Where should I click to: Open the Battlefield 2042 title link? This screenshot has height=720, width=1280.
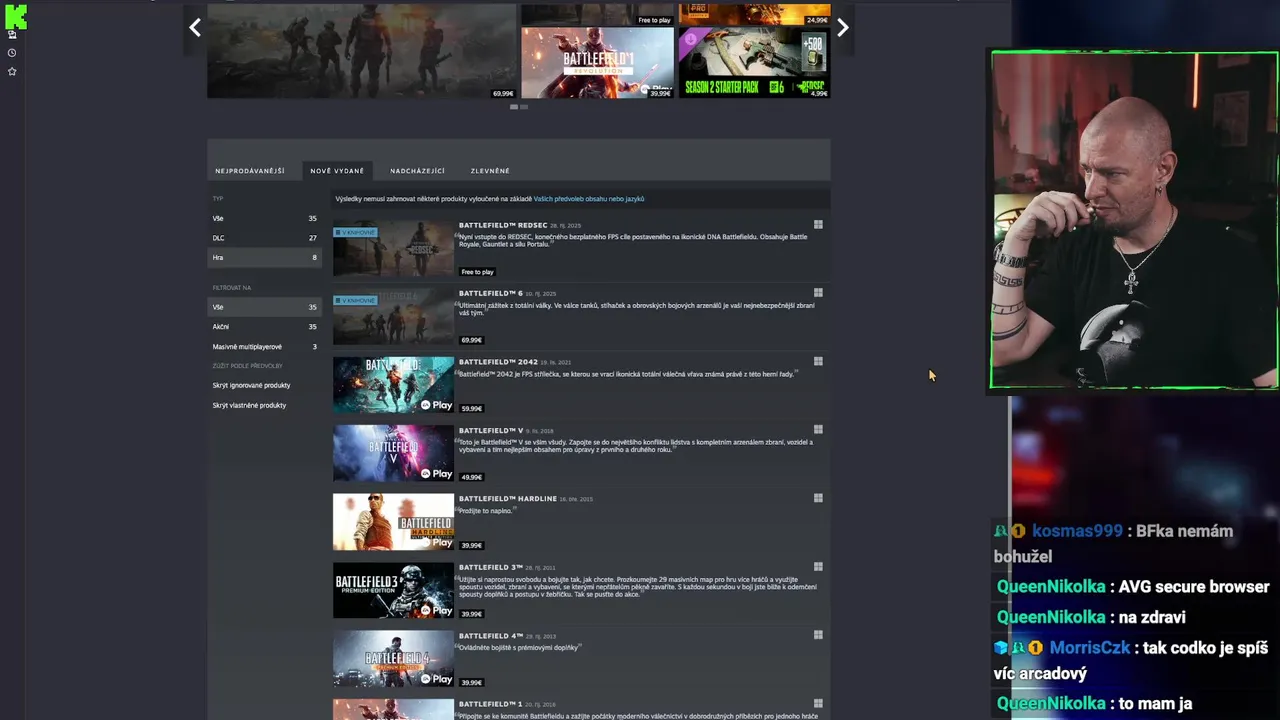point(498,362)
